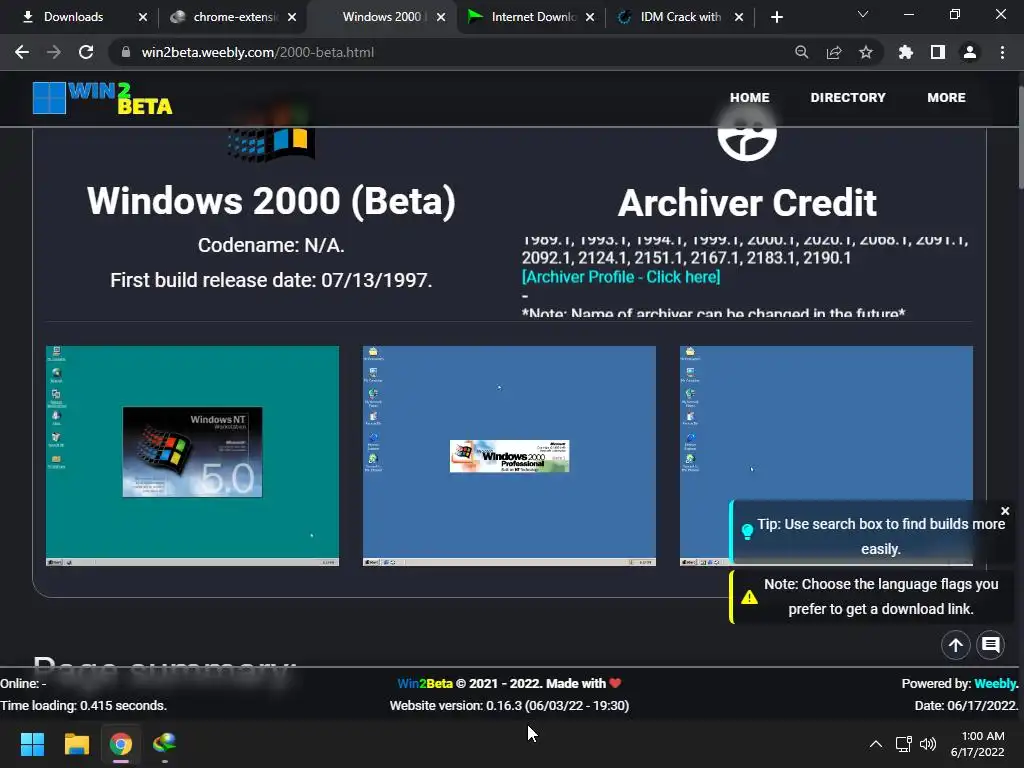Open the network tray icon
The width and height of the screenshot is (1024, 768).
[904, 744]
